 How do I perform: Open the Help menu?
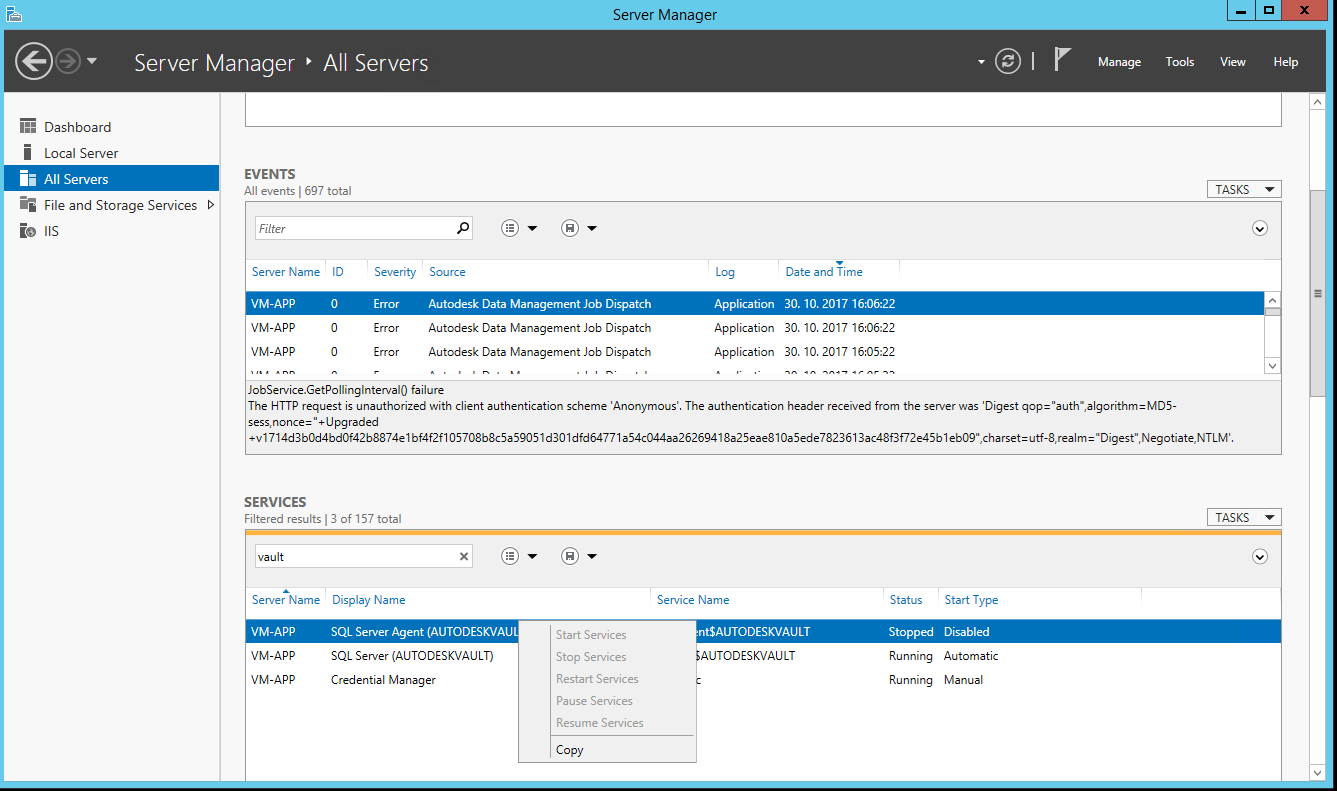[x=1286, y=62]
